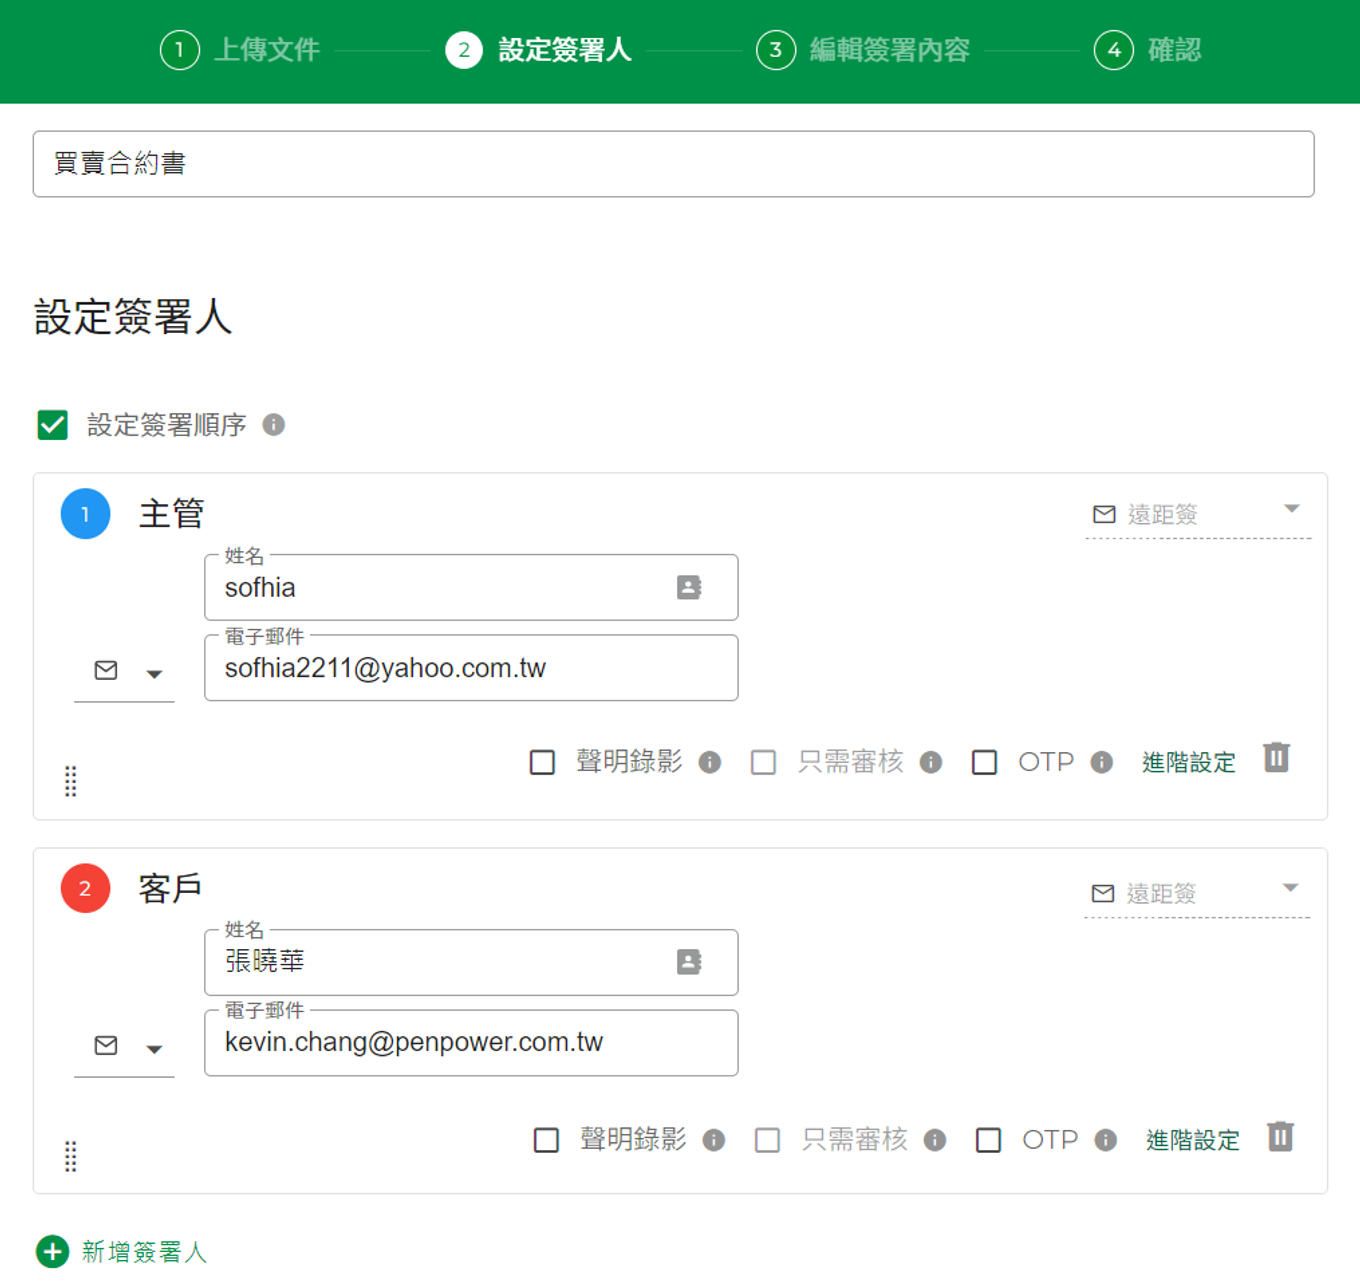This screenshot has height=1285, width=1360.
Task: Click info icon next to 設定簽署順序
Action: [x=274, y=425]
